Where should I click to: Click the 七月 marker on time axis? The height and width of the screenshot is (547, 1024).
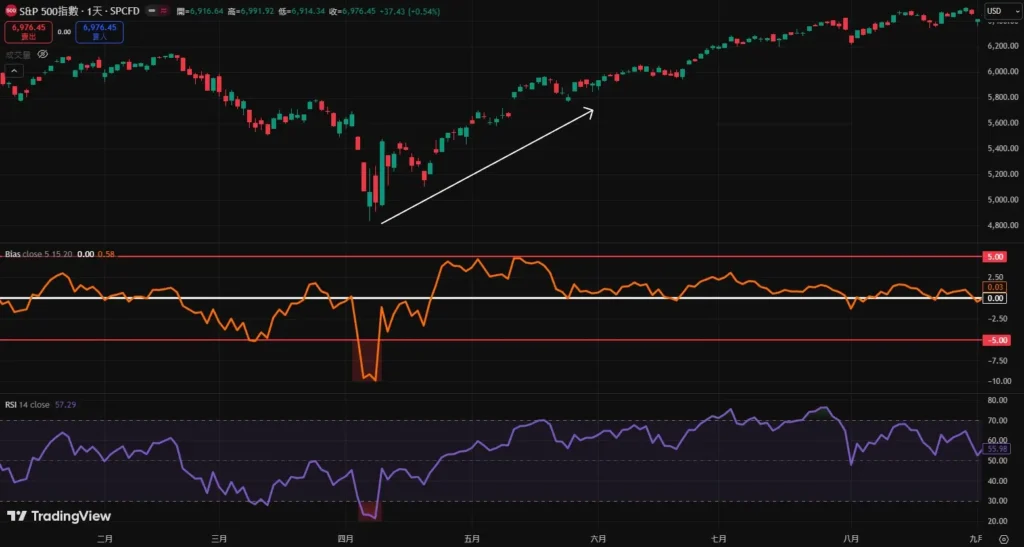718,538
